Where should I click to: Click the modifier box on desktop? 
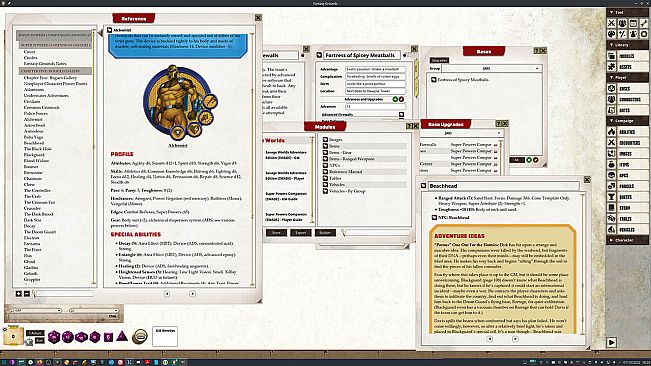pyautogui.click(x=13, y=337)
